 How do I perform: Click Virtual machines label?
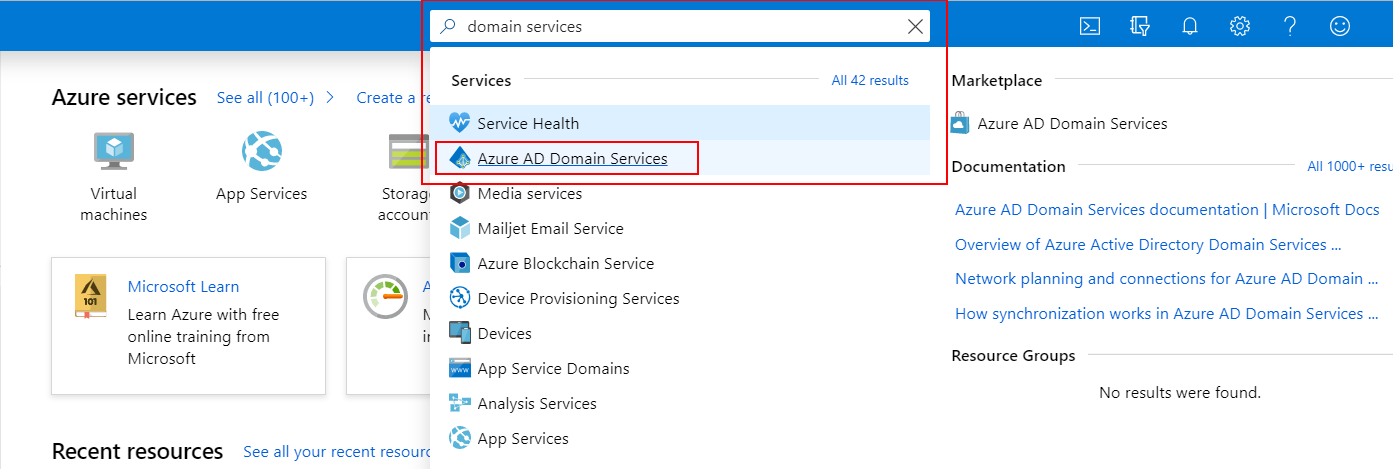tap(113, 204)
